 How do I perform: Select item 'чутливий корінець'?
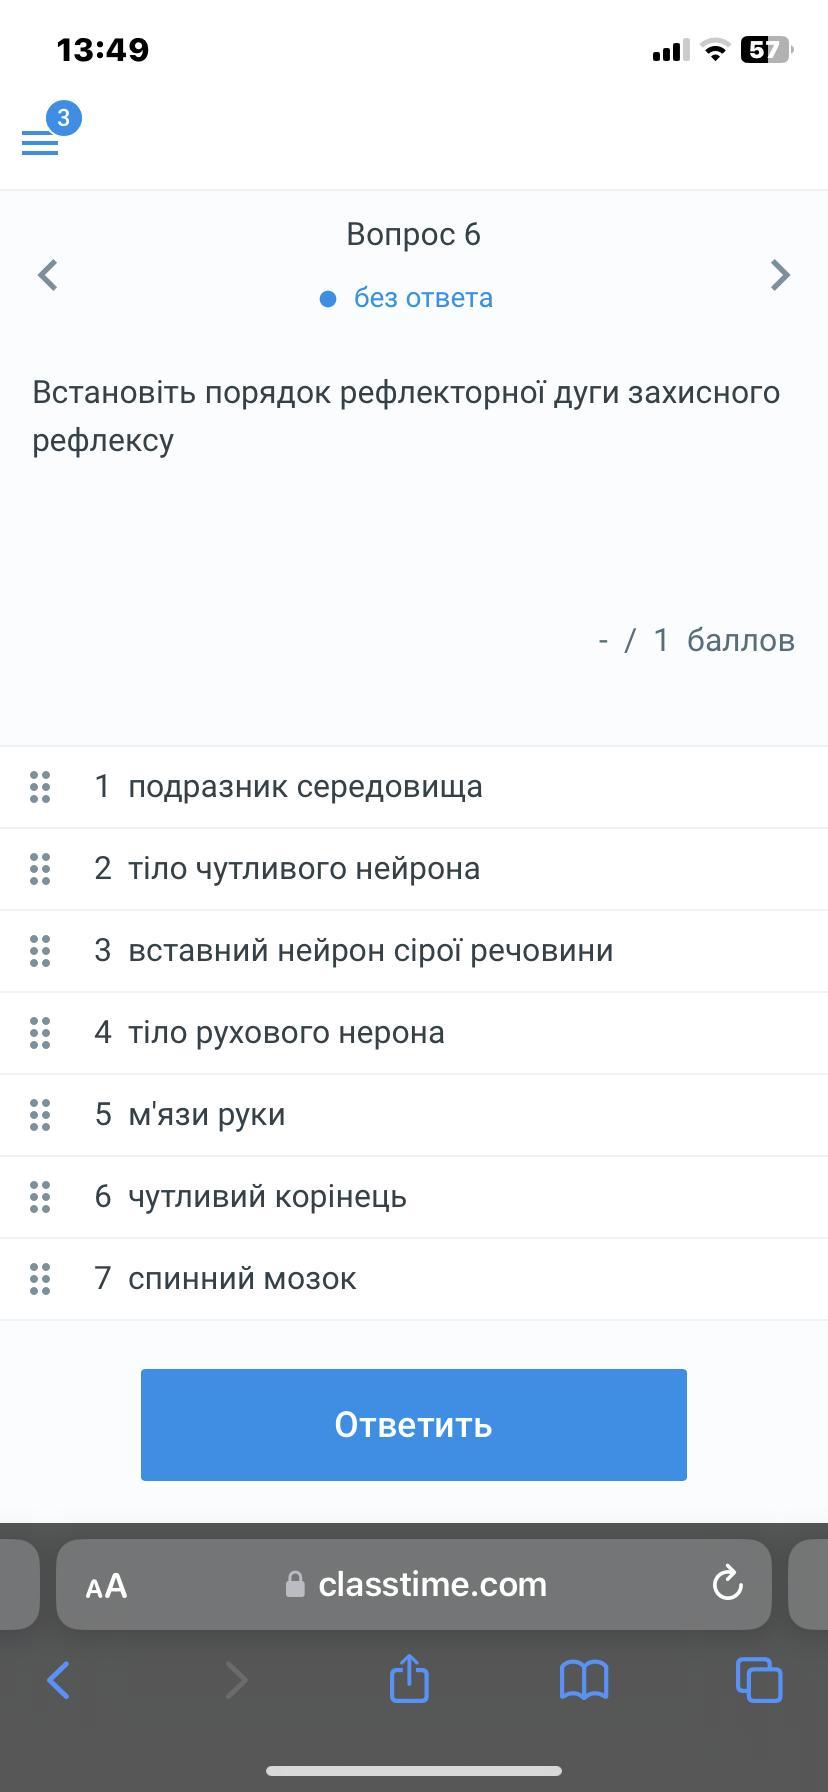(414, 1197)
